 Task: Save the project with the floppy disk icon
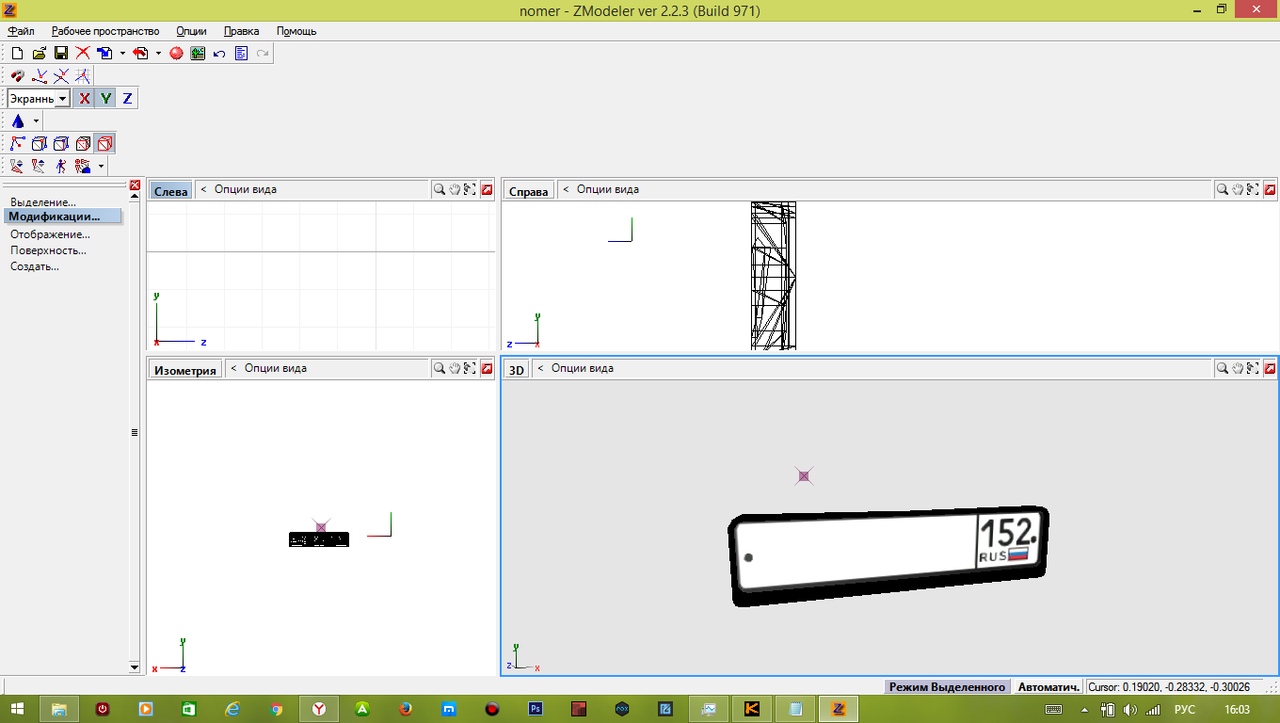(61, 53)
